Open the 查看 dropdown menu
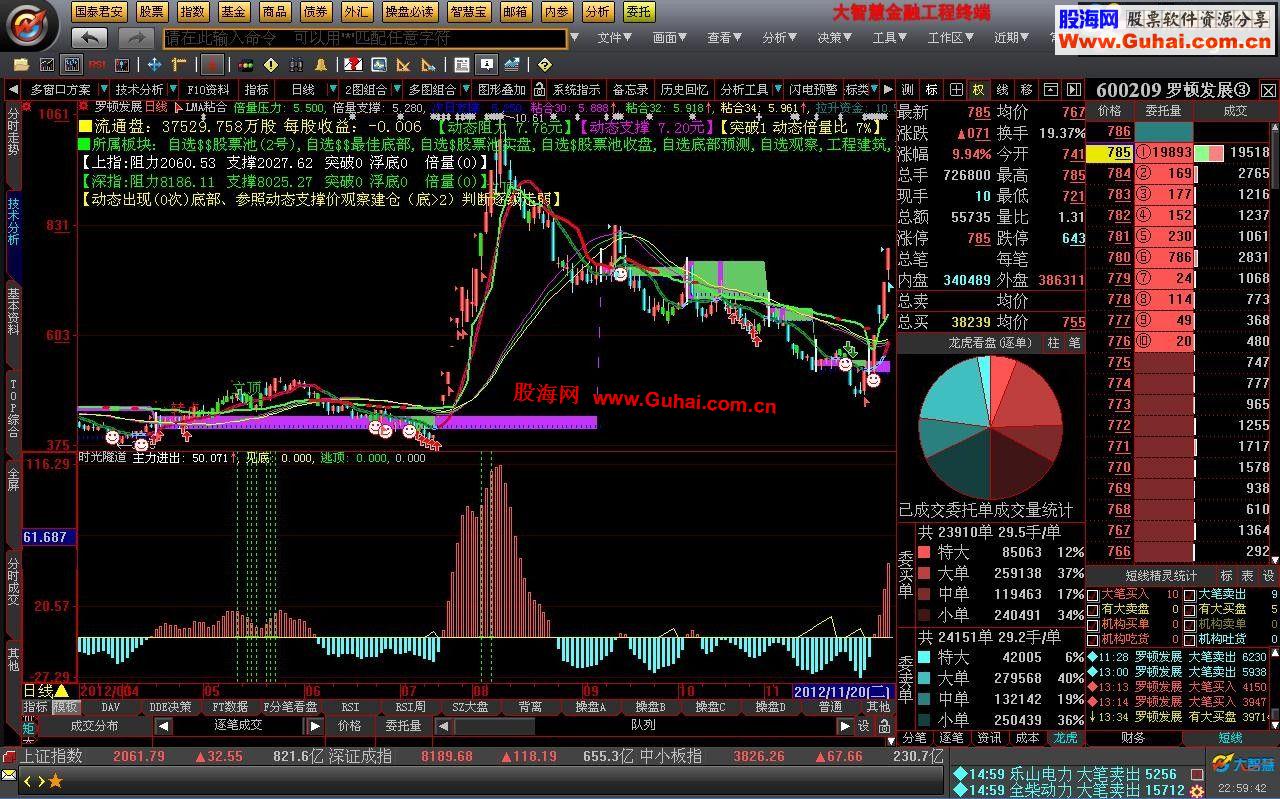This screenshot has width=1280, height=799. (725, 38)
